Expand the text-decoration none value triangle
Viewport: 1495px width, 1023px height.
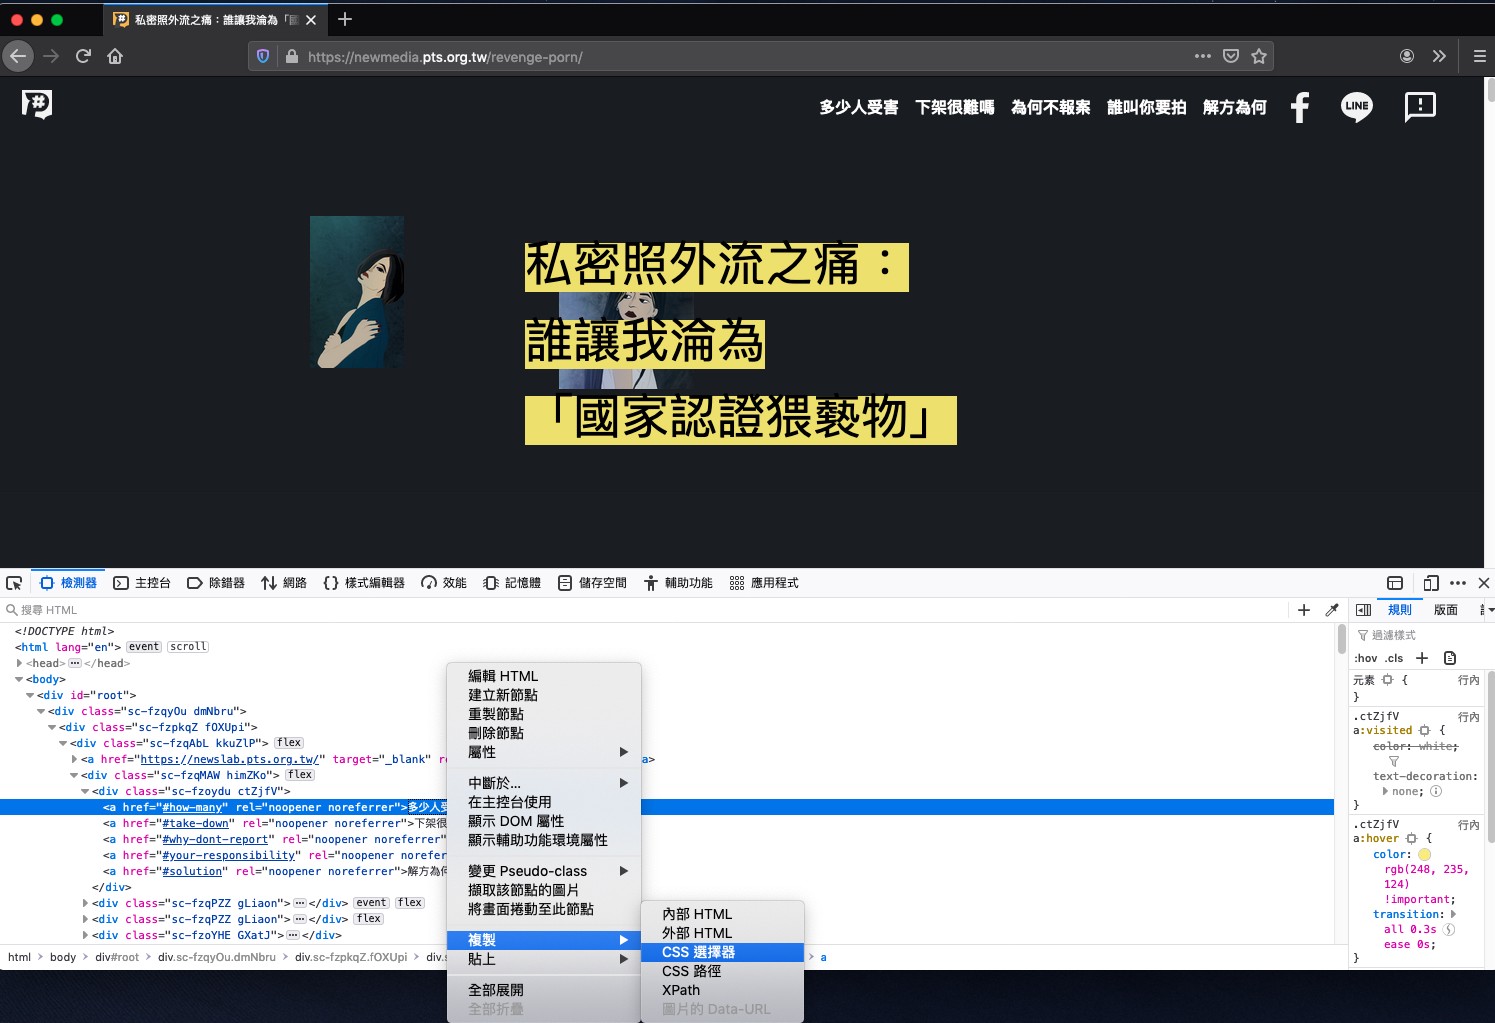1385,791
